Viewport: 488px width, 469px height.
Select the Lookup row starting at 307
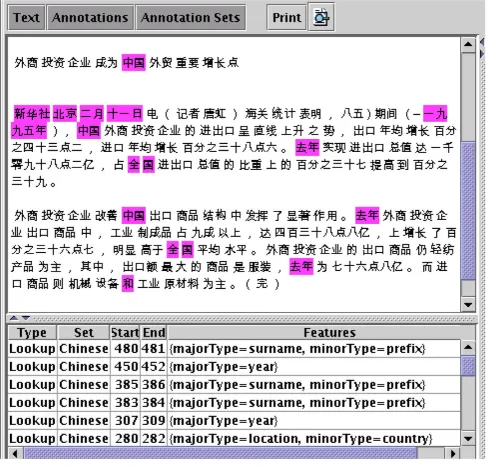[x=234, y=421]
